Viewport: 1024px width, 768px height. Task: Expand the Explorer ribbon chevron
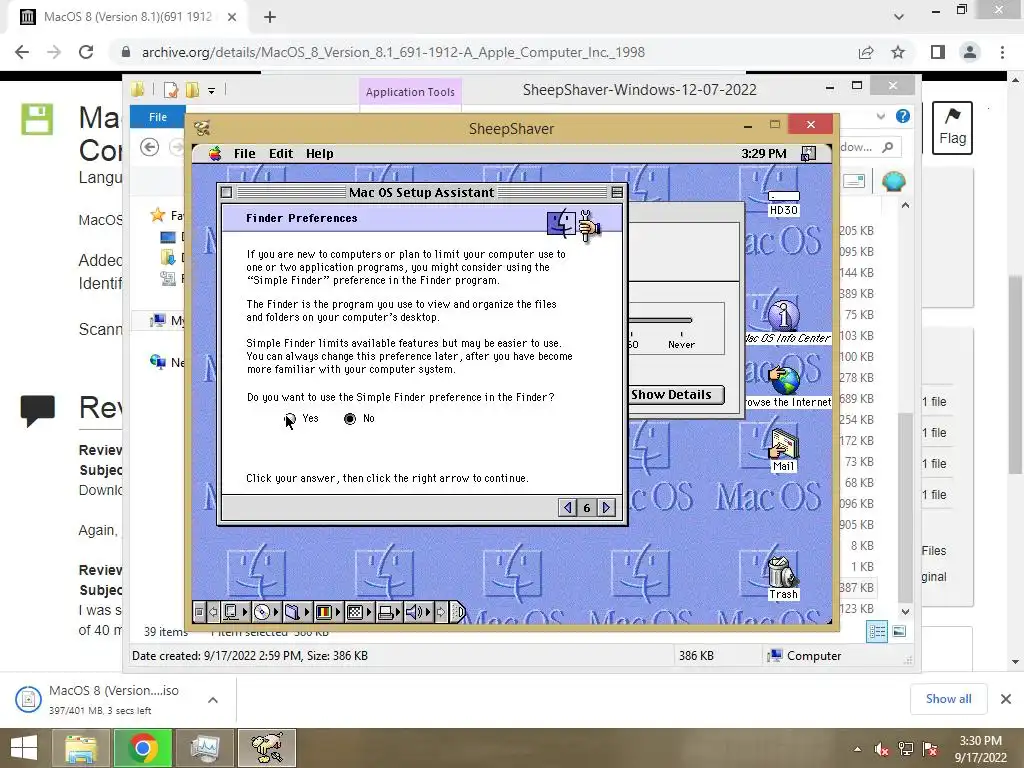click(880, 116)
